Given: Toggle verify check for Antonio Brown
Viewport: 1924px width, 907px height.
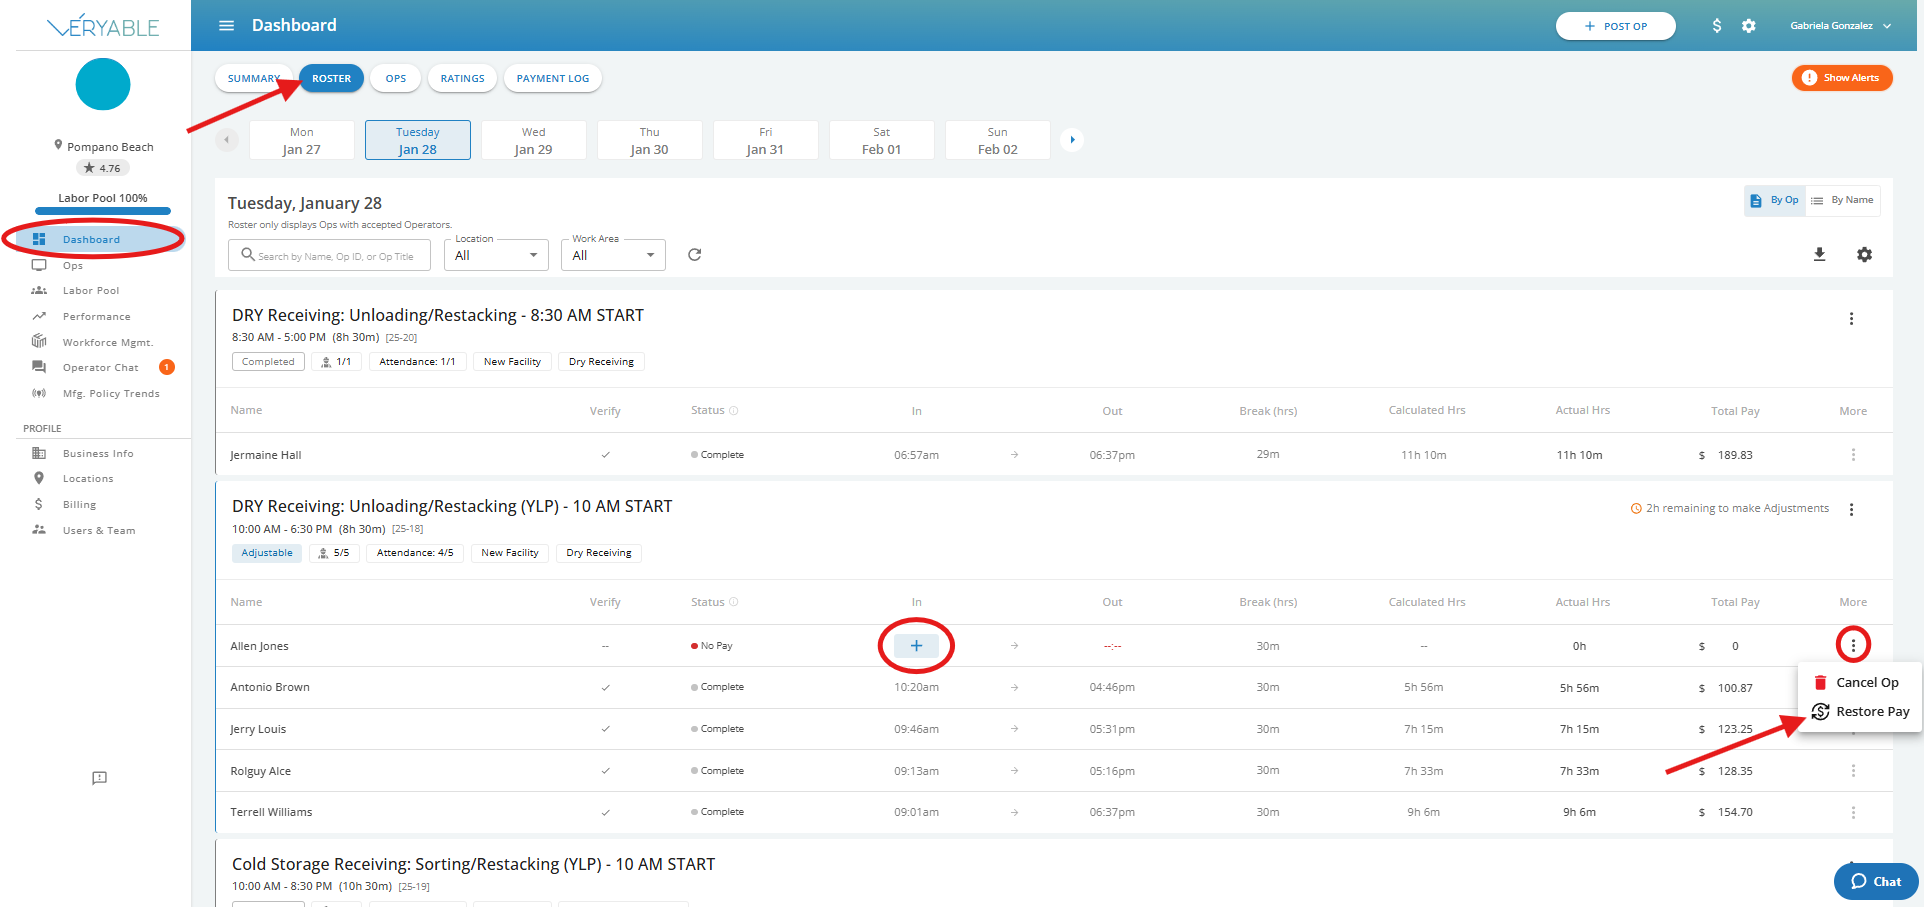Looking at the screenshot, I should click(x=605, y=688).
